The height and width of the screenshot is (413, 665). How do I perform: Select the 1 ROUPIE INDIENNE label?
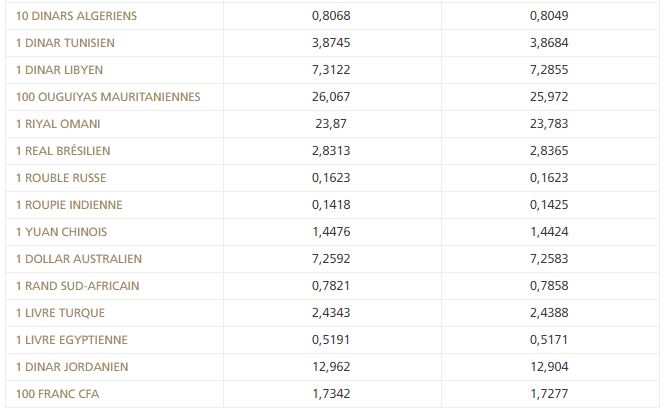point(70,206)
